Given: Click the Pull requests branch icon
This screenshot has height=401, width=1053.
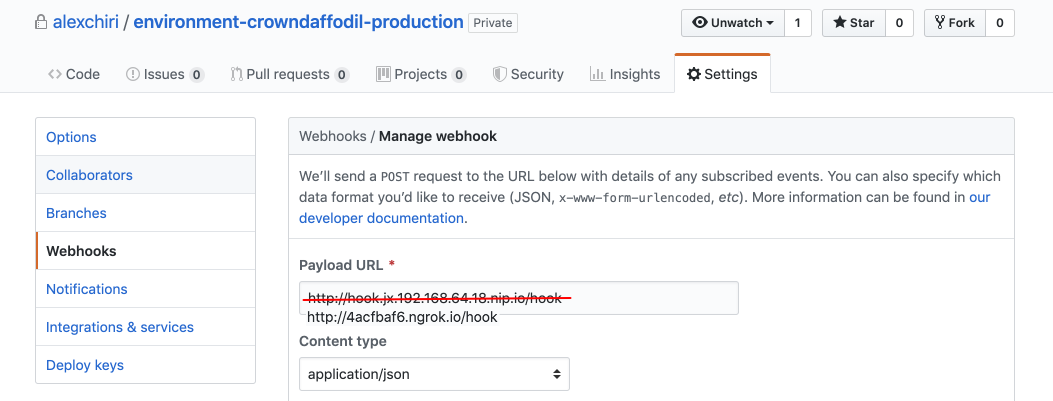Looking at the screenshot, I should pyautogui.click(x=236, y=74).
